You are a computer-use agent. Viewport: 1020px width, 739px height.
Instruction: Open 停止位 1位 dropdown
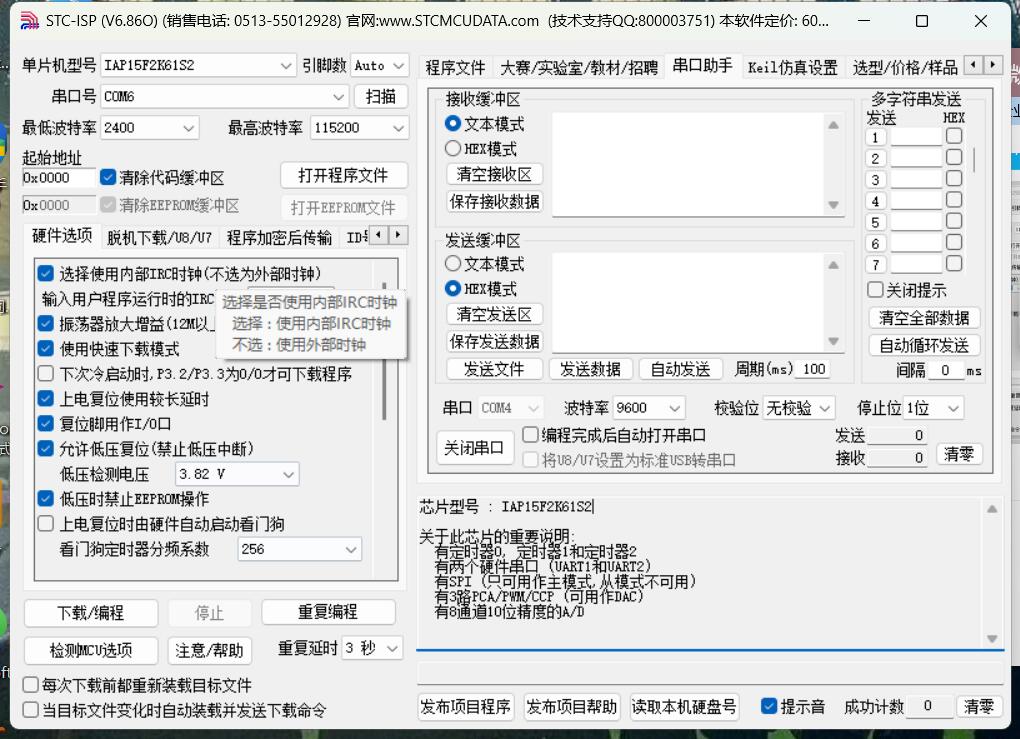click(x=933, y=408)
